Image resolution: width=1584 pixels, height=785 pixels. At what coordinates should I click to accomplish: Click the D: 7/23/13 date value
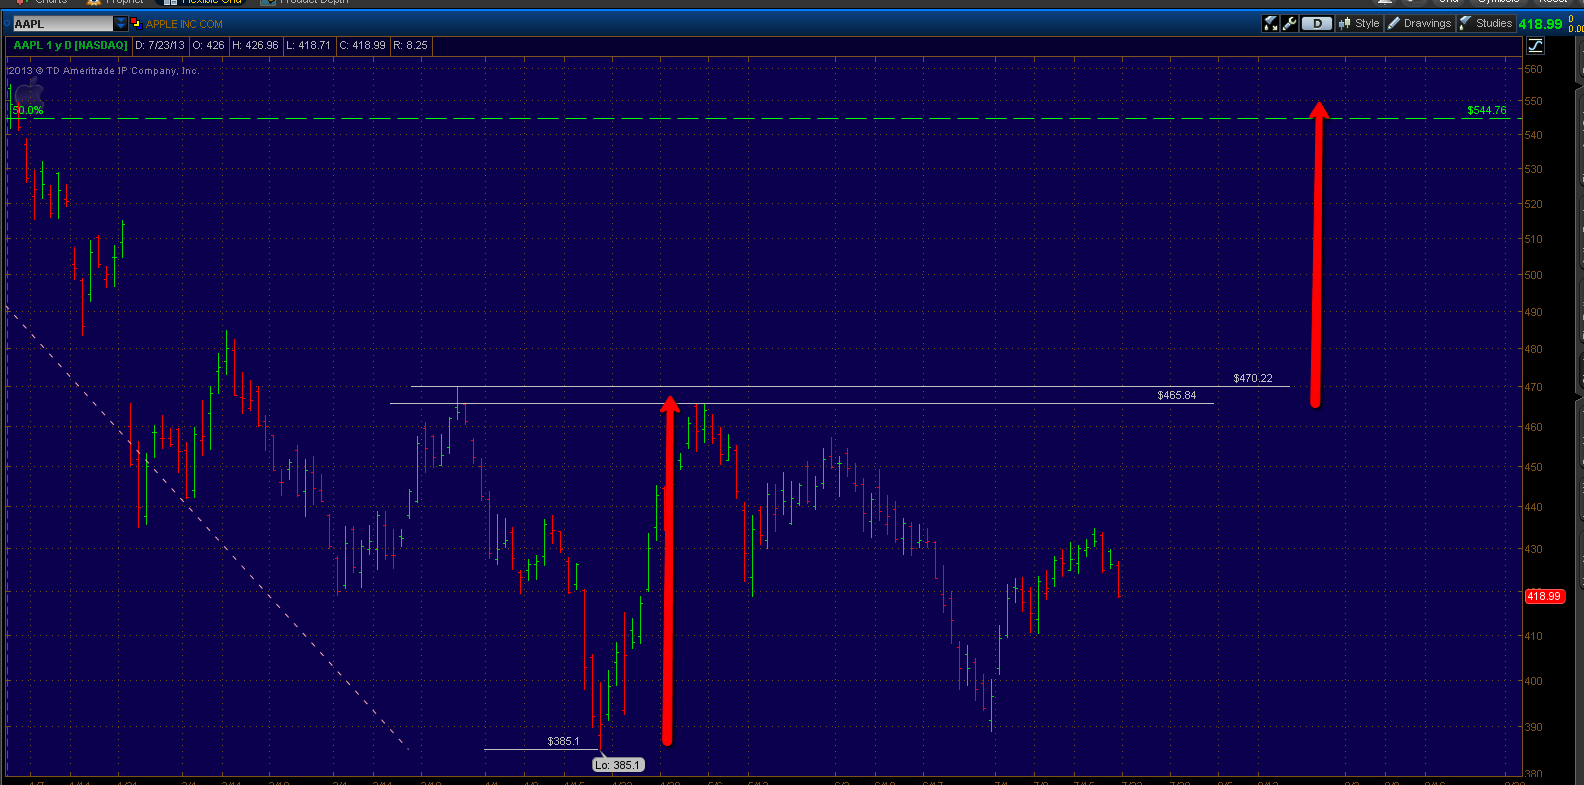[x=160, y=45]
